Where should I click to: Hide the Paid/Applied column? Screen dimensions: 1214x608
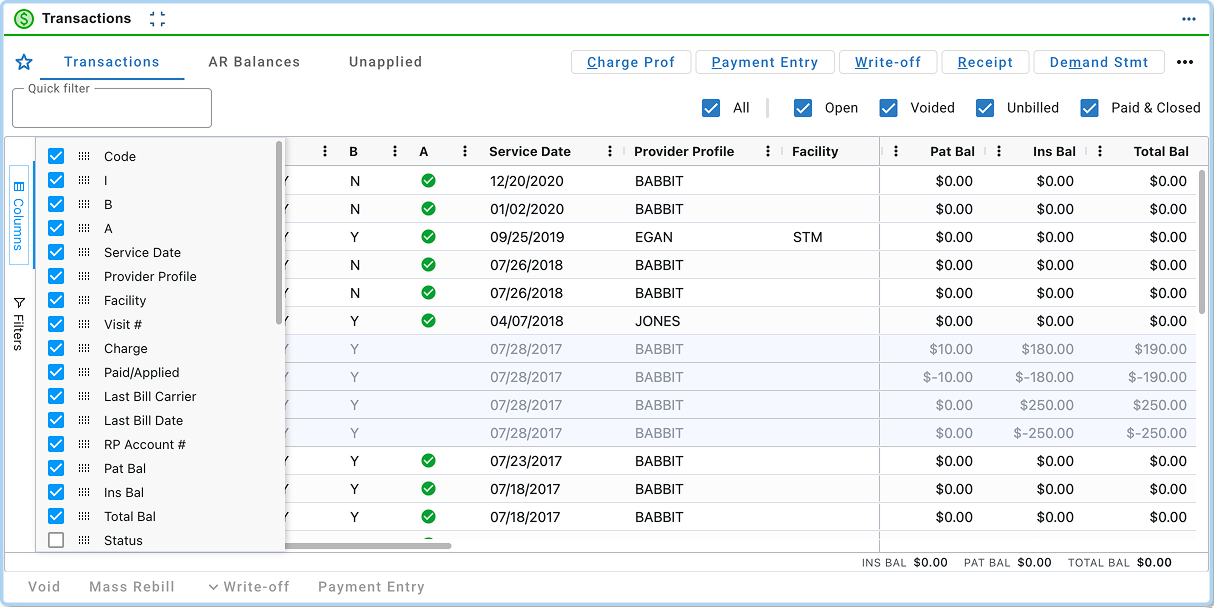click(x=56, y=372)
